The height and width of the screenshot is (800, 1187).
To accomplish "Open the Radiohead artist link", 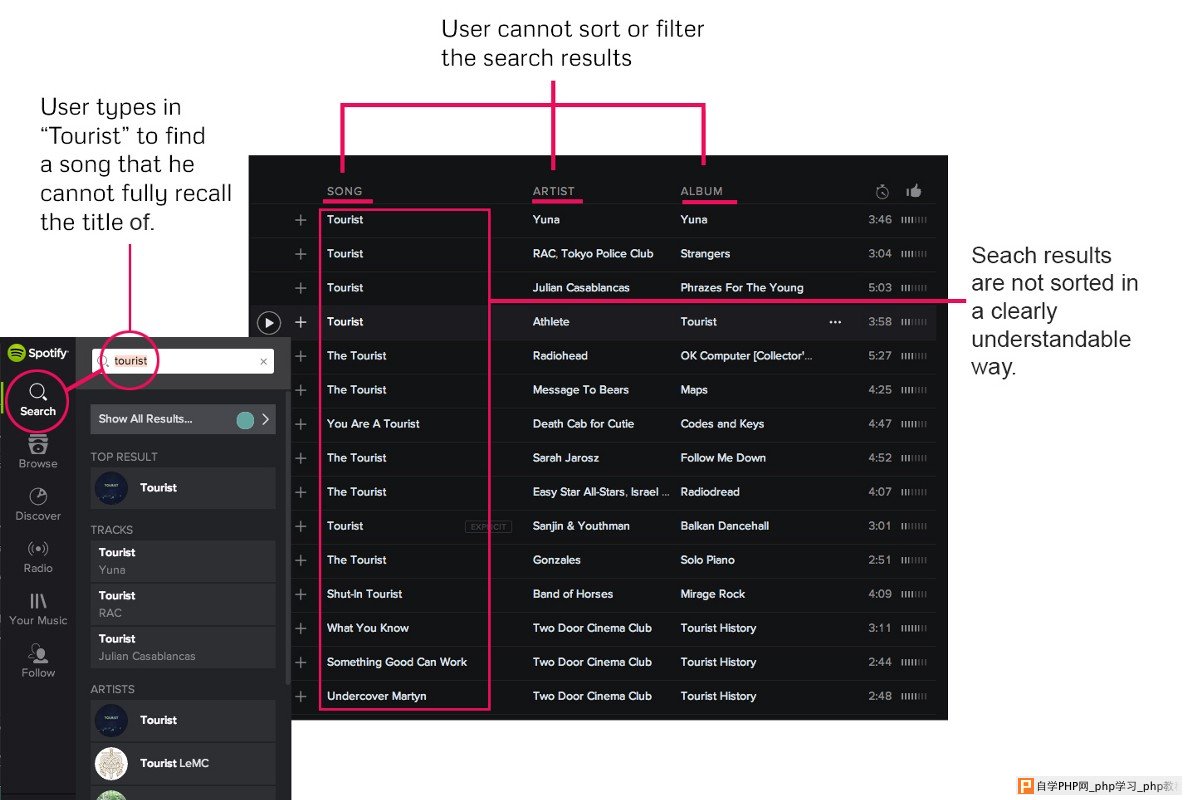I will coord(560,356).
